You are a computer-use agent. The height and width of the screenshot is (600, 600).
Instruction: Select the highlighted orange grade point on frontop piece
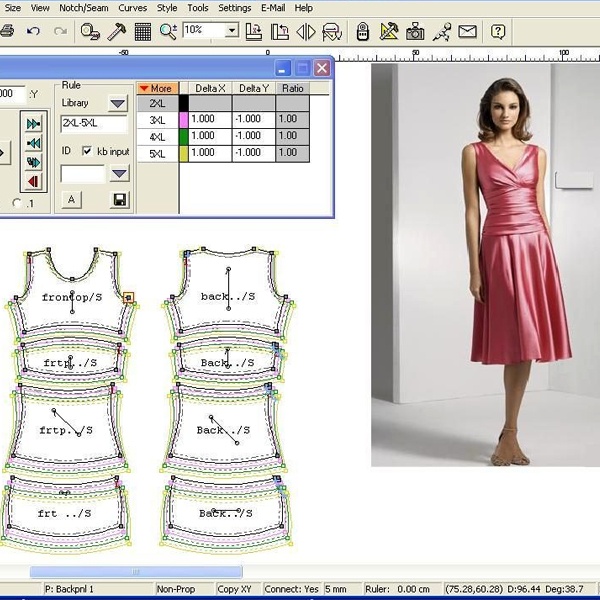129,297
